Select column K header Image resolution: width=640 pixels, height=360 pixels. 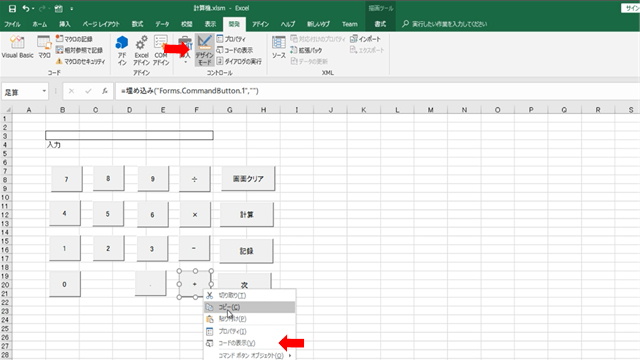click(363, 110)
